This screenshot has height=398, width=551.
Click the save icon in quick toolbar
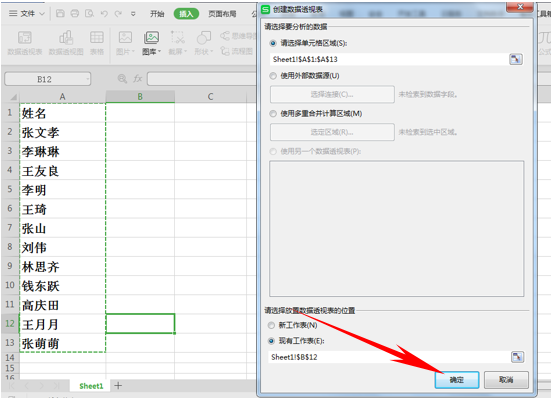pyautogui.click(x=60, y=14)
